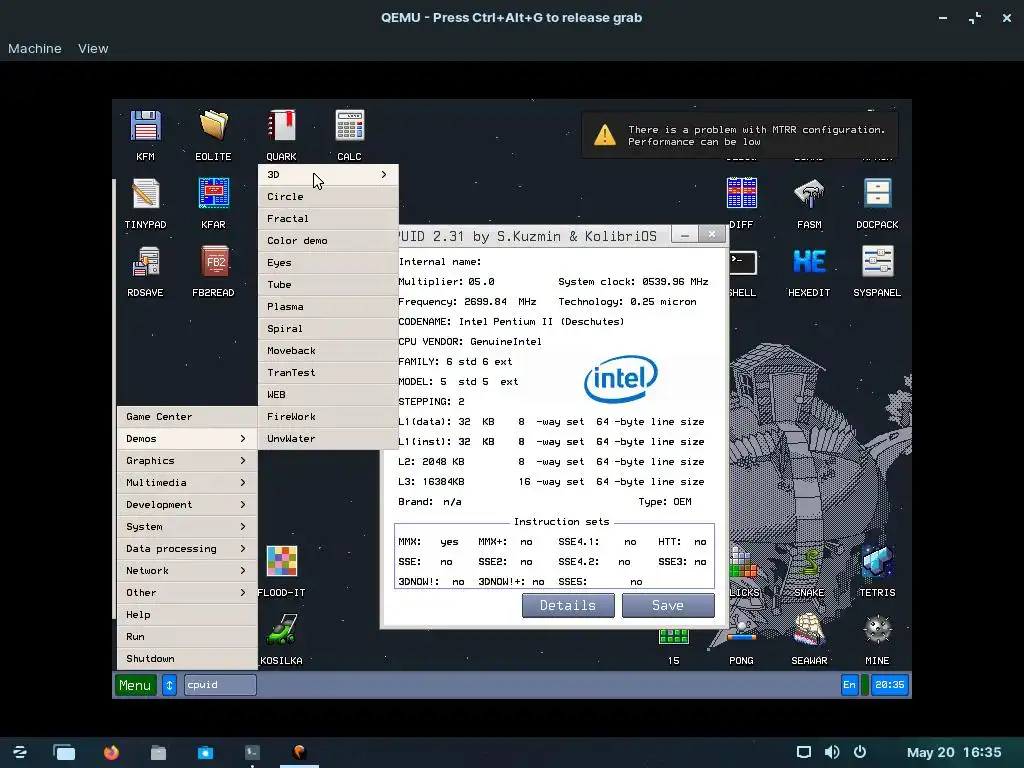This screenshot has height=768, width=1024.
Task: Select the cpuid taskbar entry
Action: point(220,685)
